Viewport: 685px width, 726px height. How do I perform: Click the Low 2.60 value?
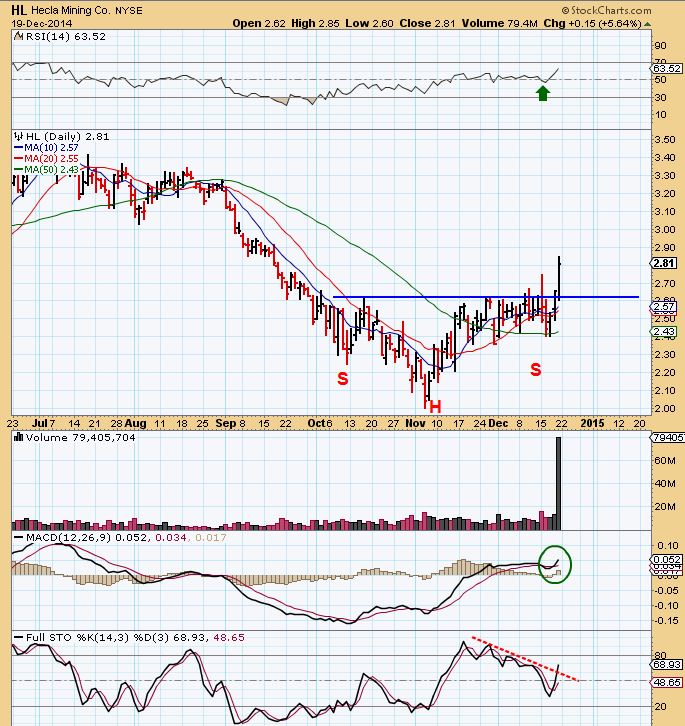click(x=370, y=23)
